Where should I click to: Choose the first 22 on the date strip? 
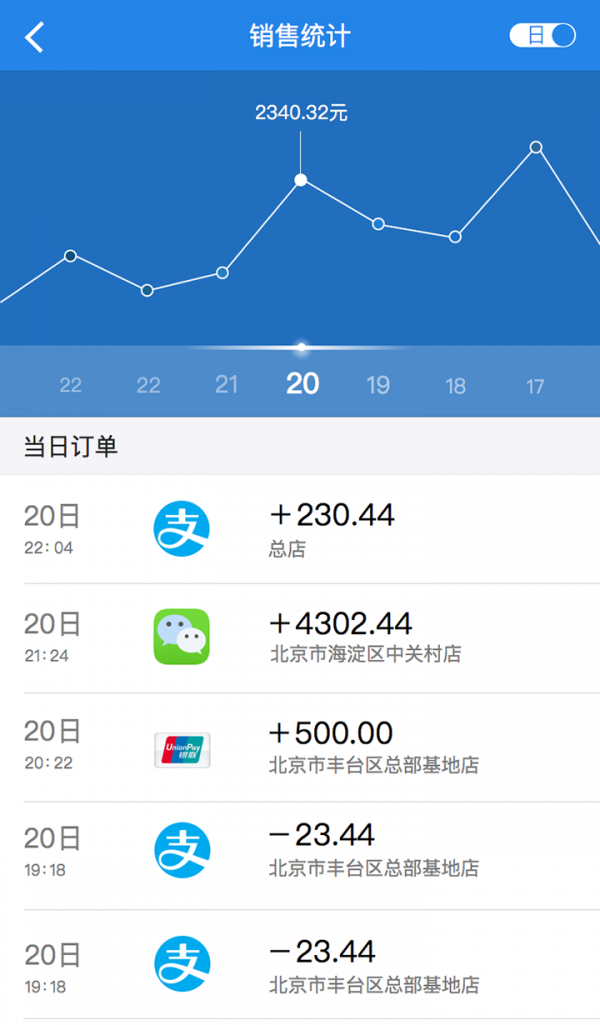coord(71,385)
